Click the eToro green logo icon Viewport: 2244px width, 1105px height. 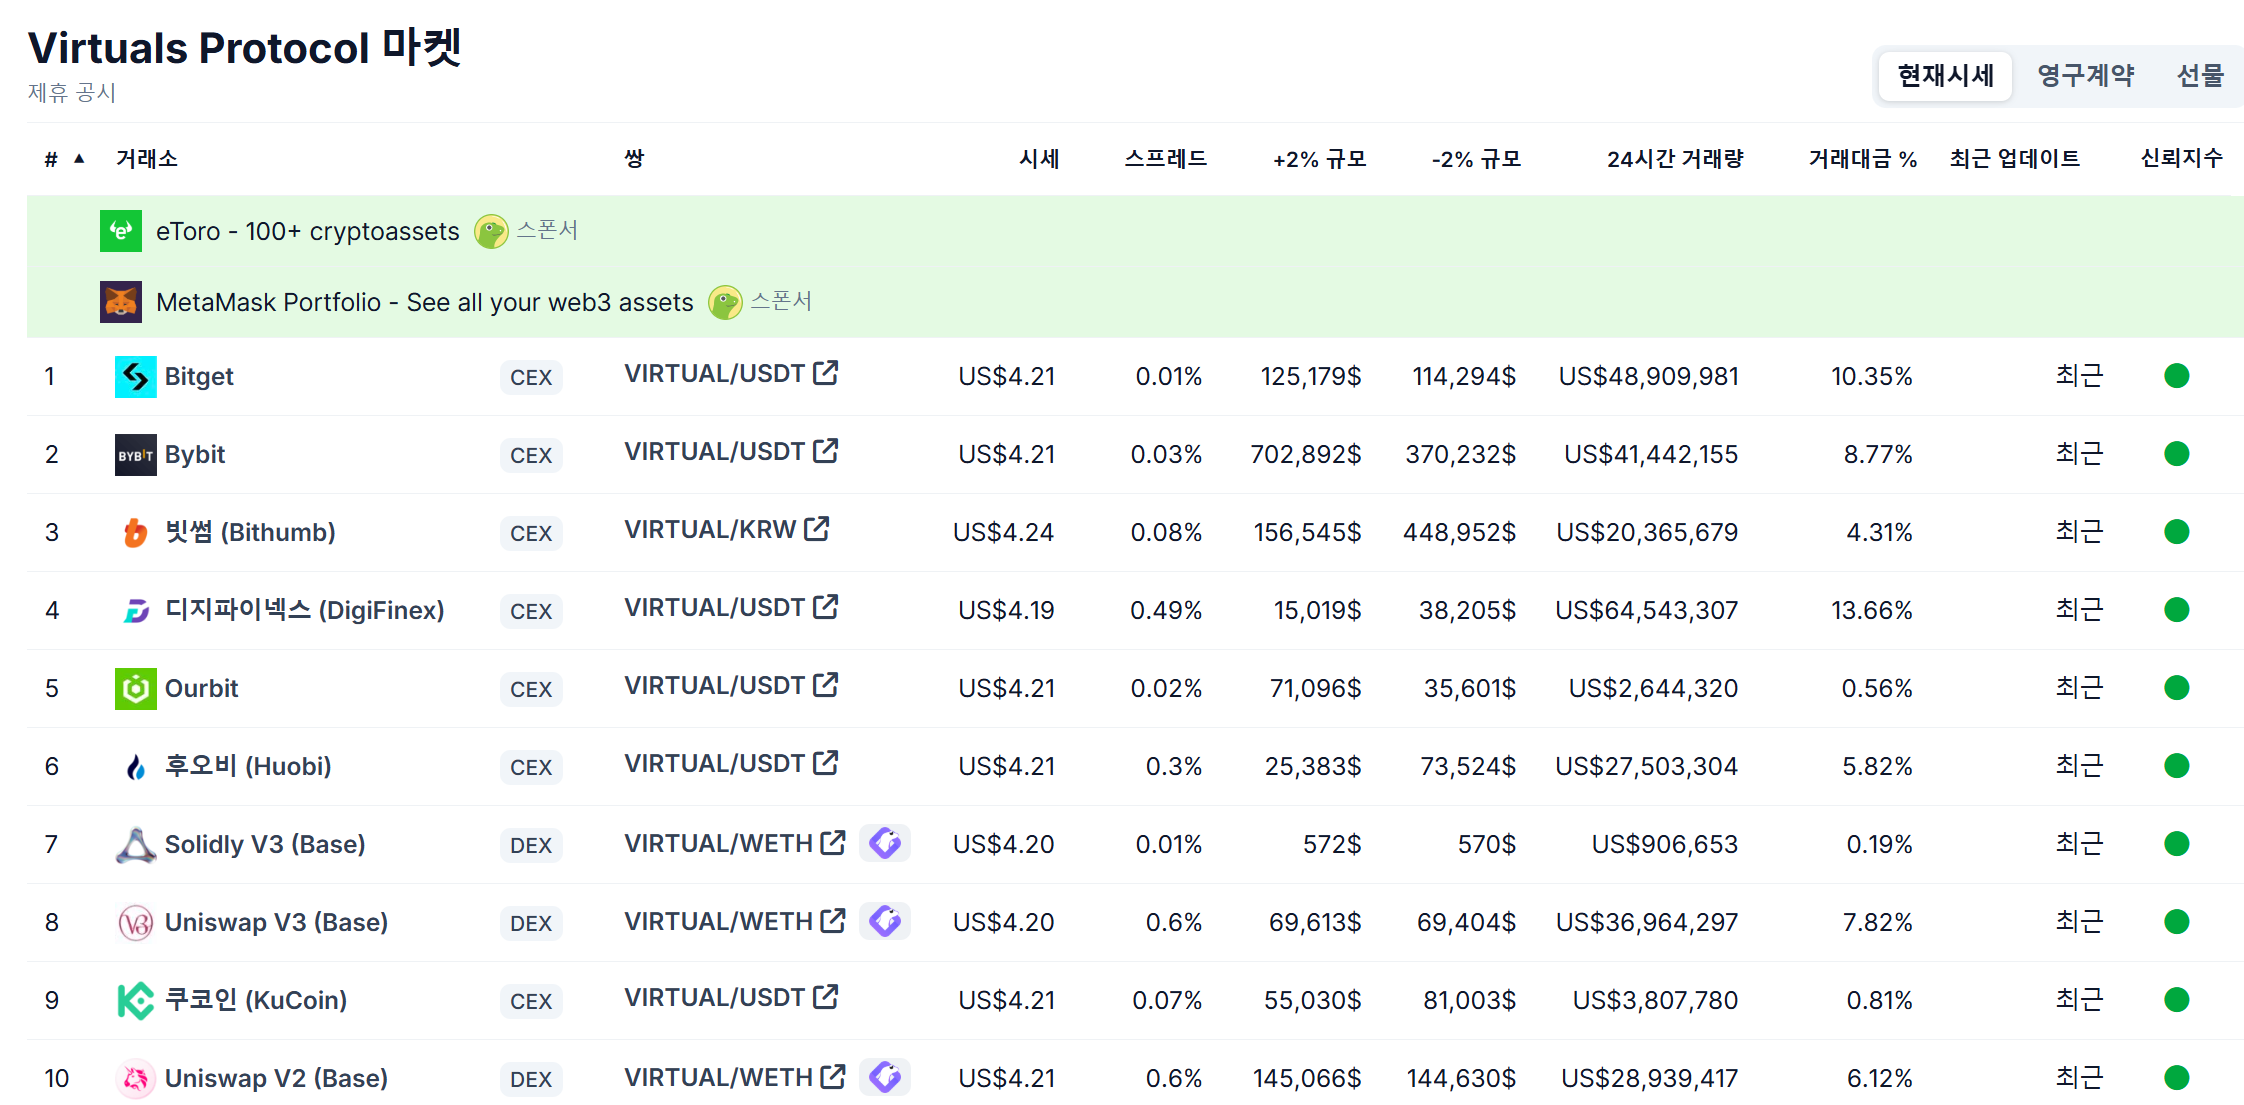[x=121, y=231]
